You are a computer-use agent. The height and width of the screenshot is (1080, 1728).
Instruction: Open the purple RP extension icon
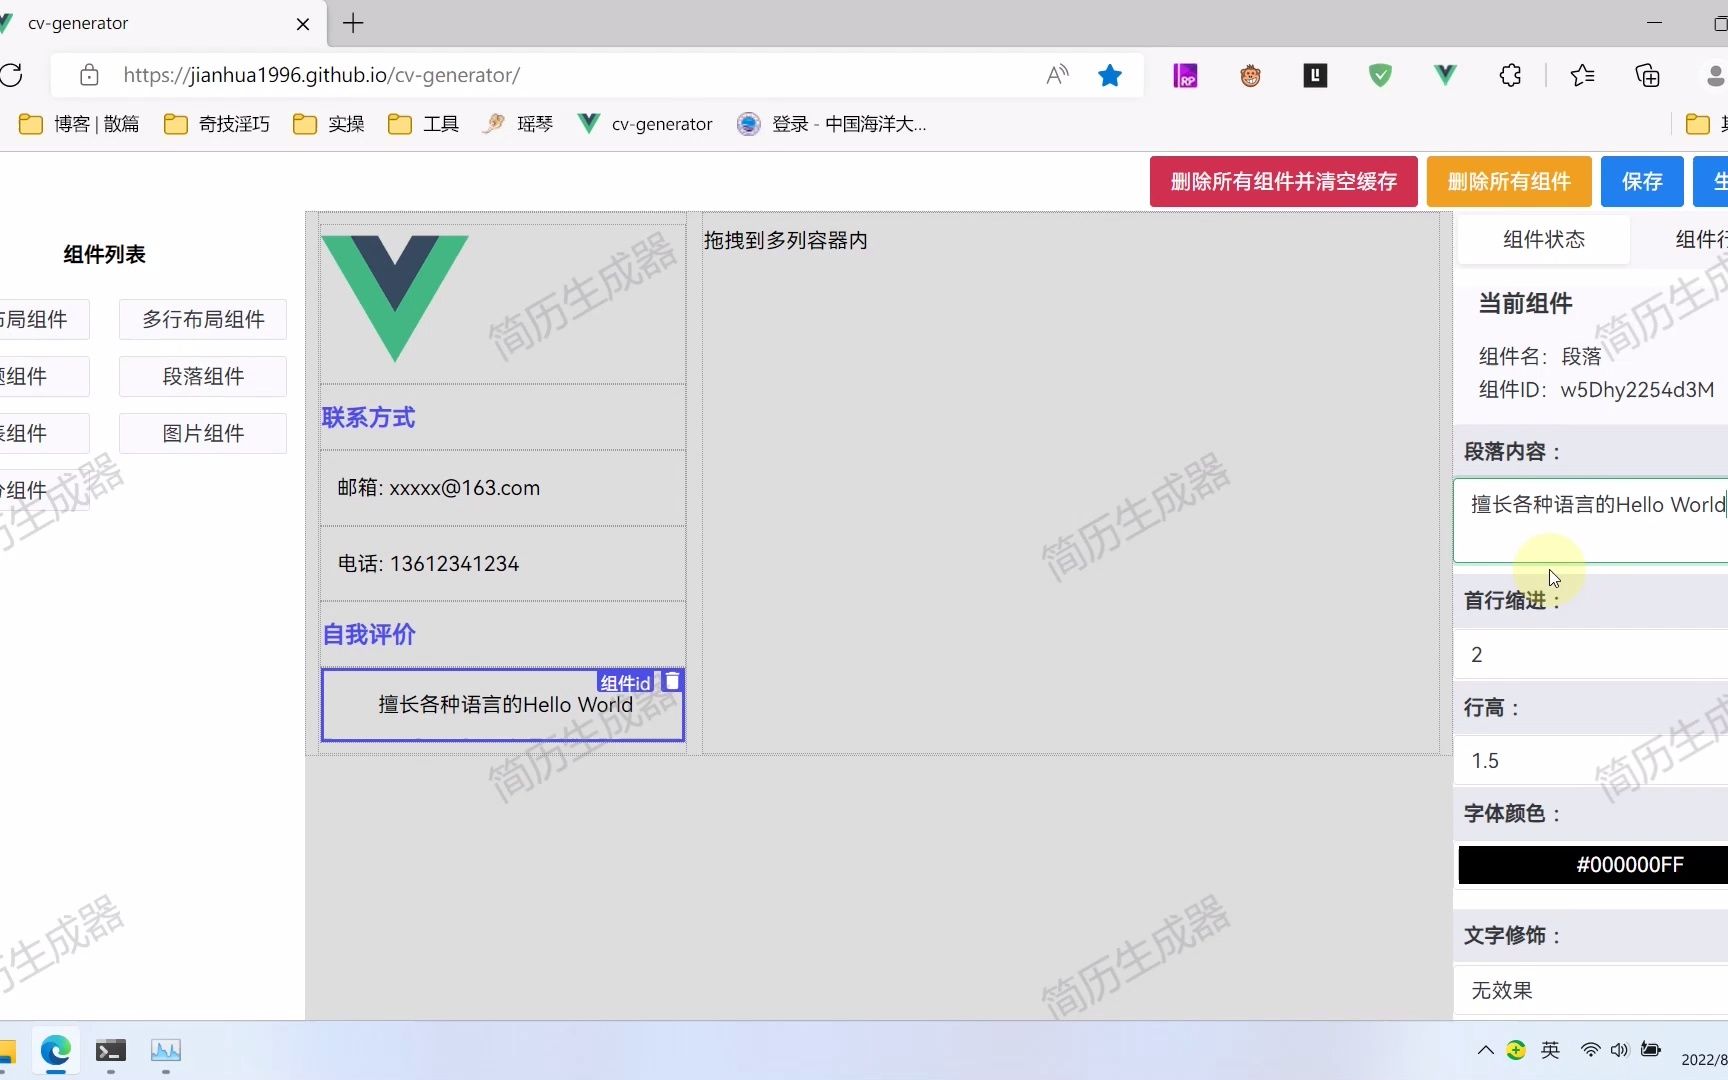[1185, 75]
